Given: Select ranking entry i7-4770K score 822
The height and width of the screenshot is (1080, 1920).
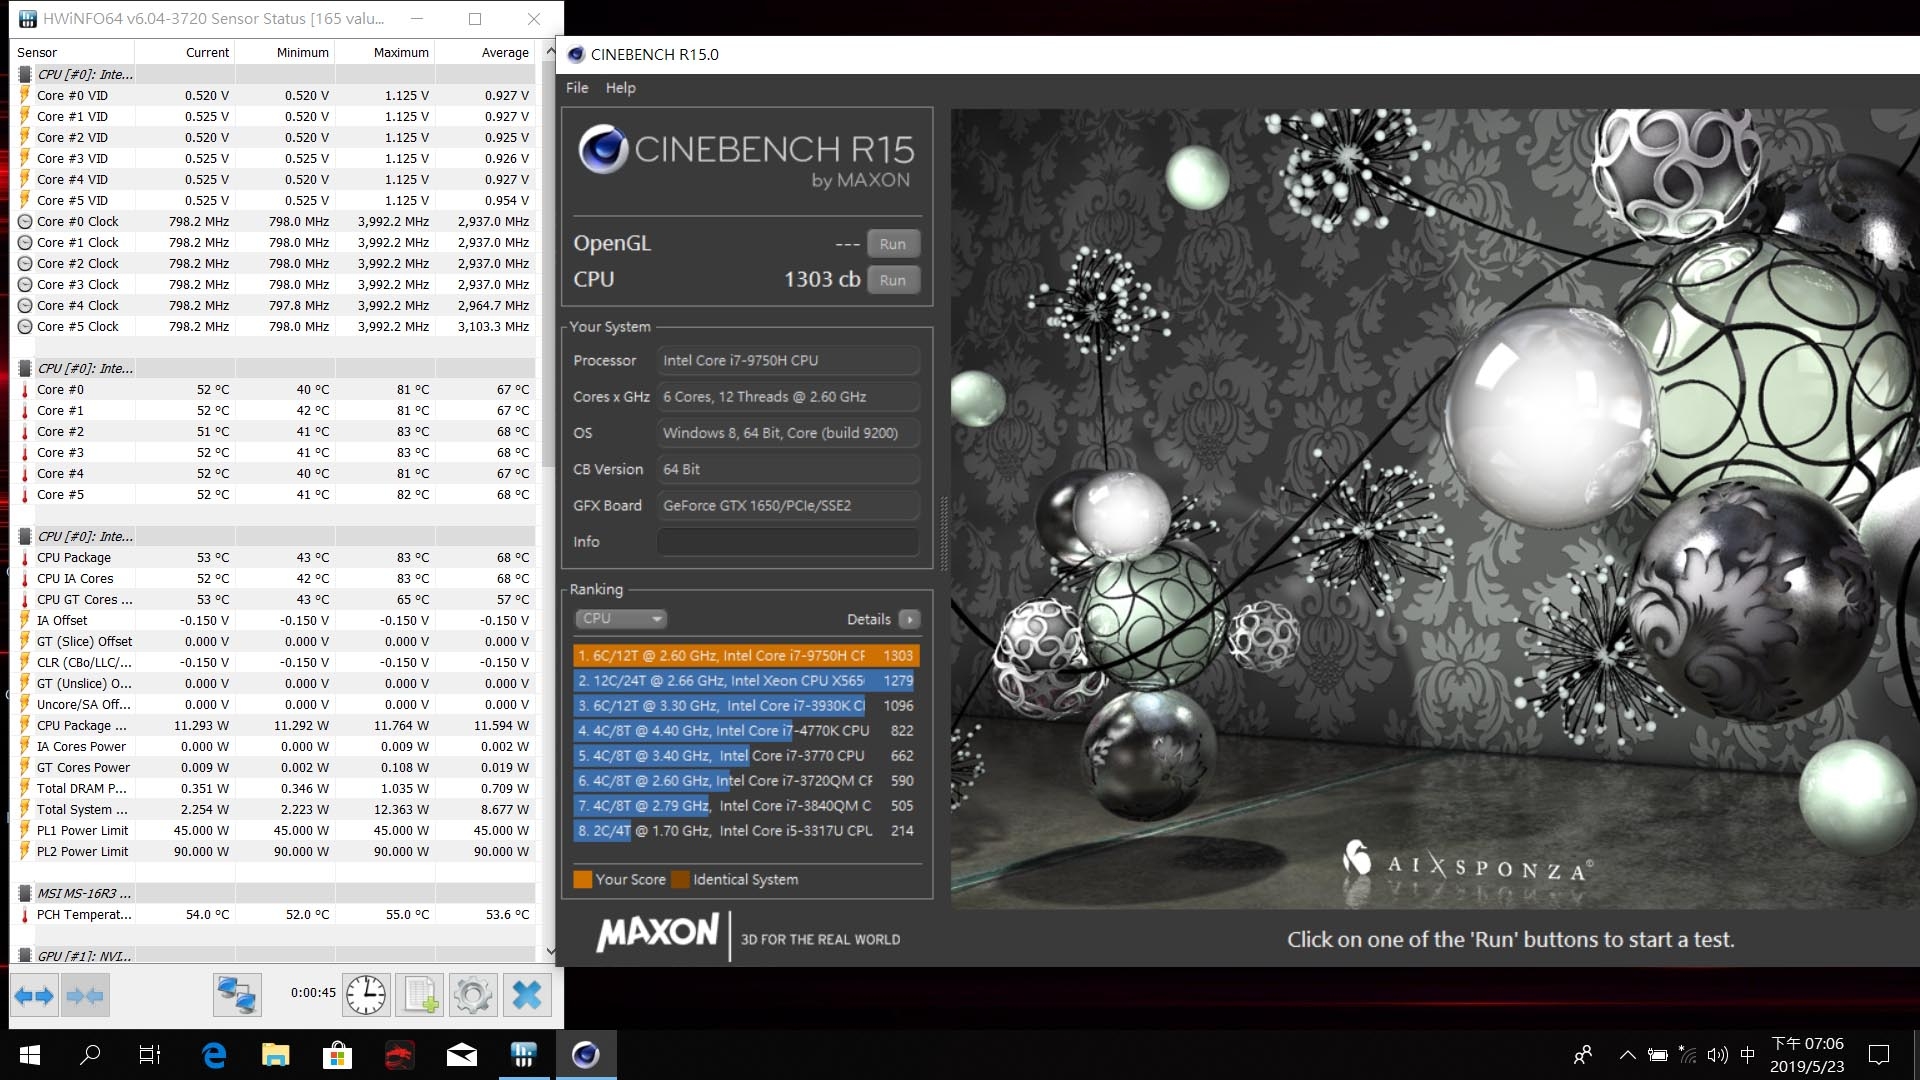Looking at the screenshot, I should pos(746,731).
